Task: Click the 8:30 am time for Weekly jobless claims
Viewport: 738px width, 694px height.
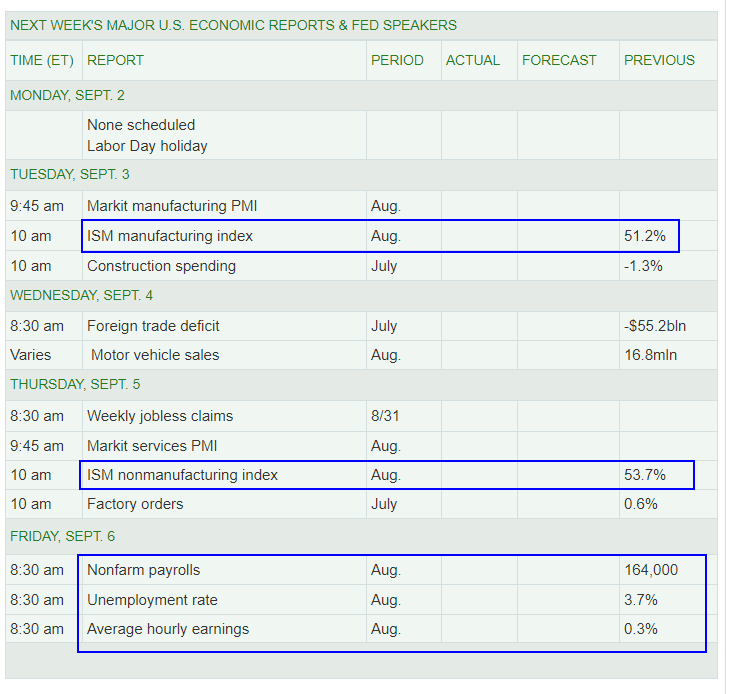Action: pyautogui.click(x=37, y=416)
